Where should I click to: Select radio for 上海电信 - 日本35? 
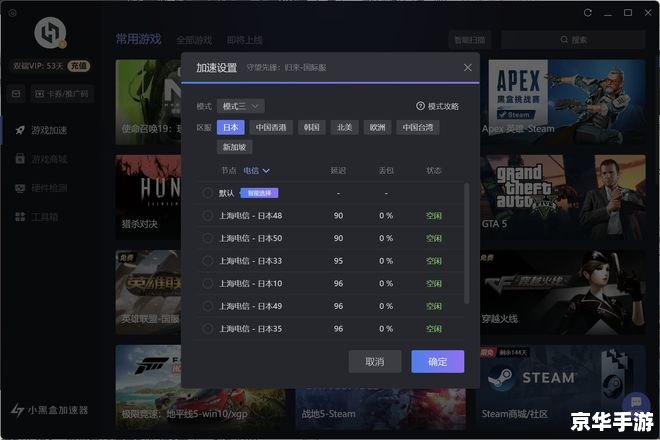pos(207,328)
